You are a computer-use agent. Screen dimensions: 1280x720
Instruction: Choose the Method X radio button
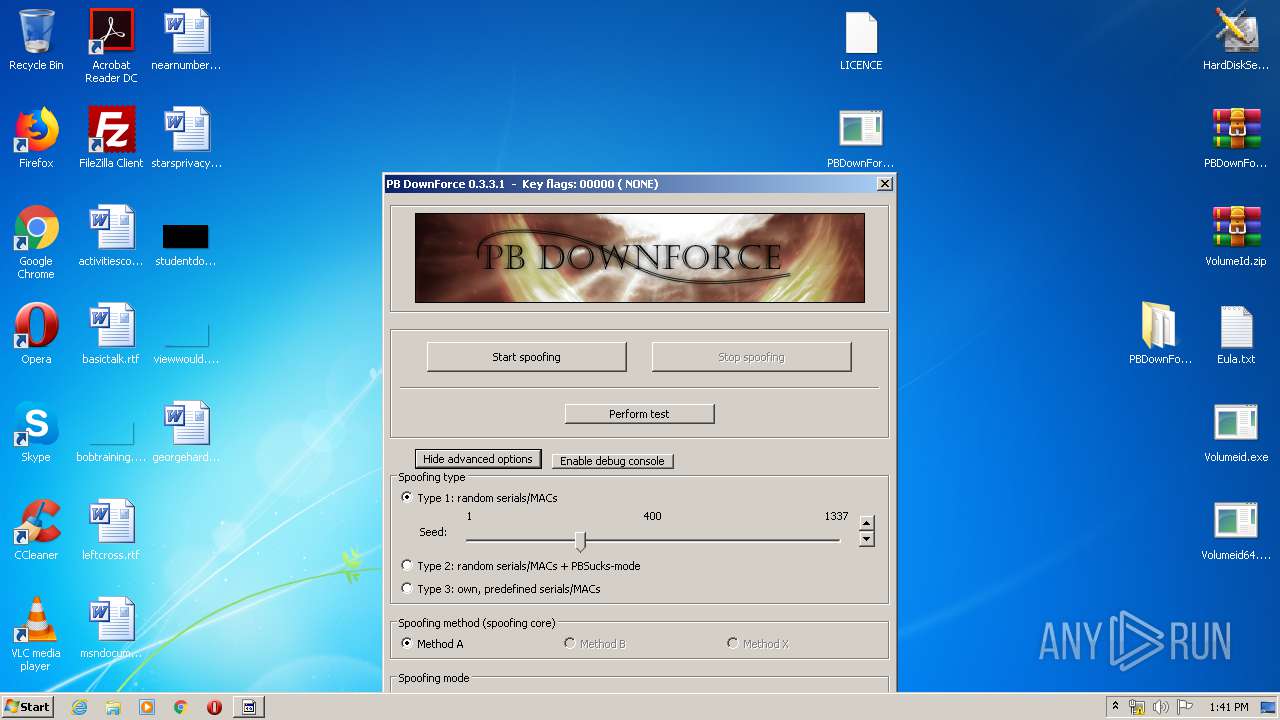pyautogui.click(x=758, y=644)
